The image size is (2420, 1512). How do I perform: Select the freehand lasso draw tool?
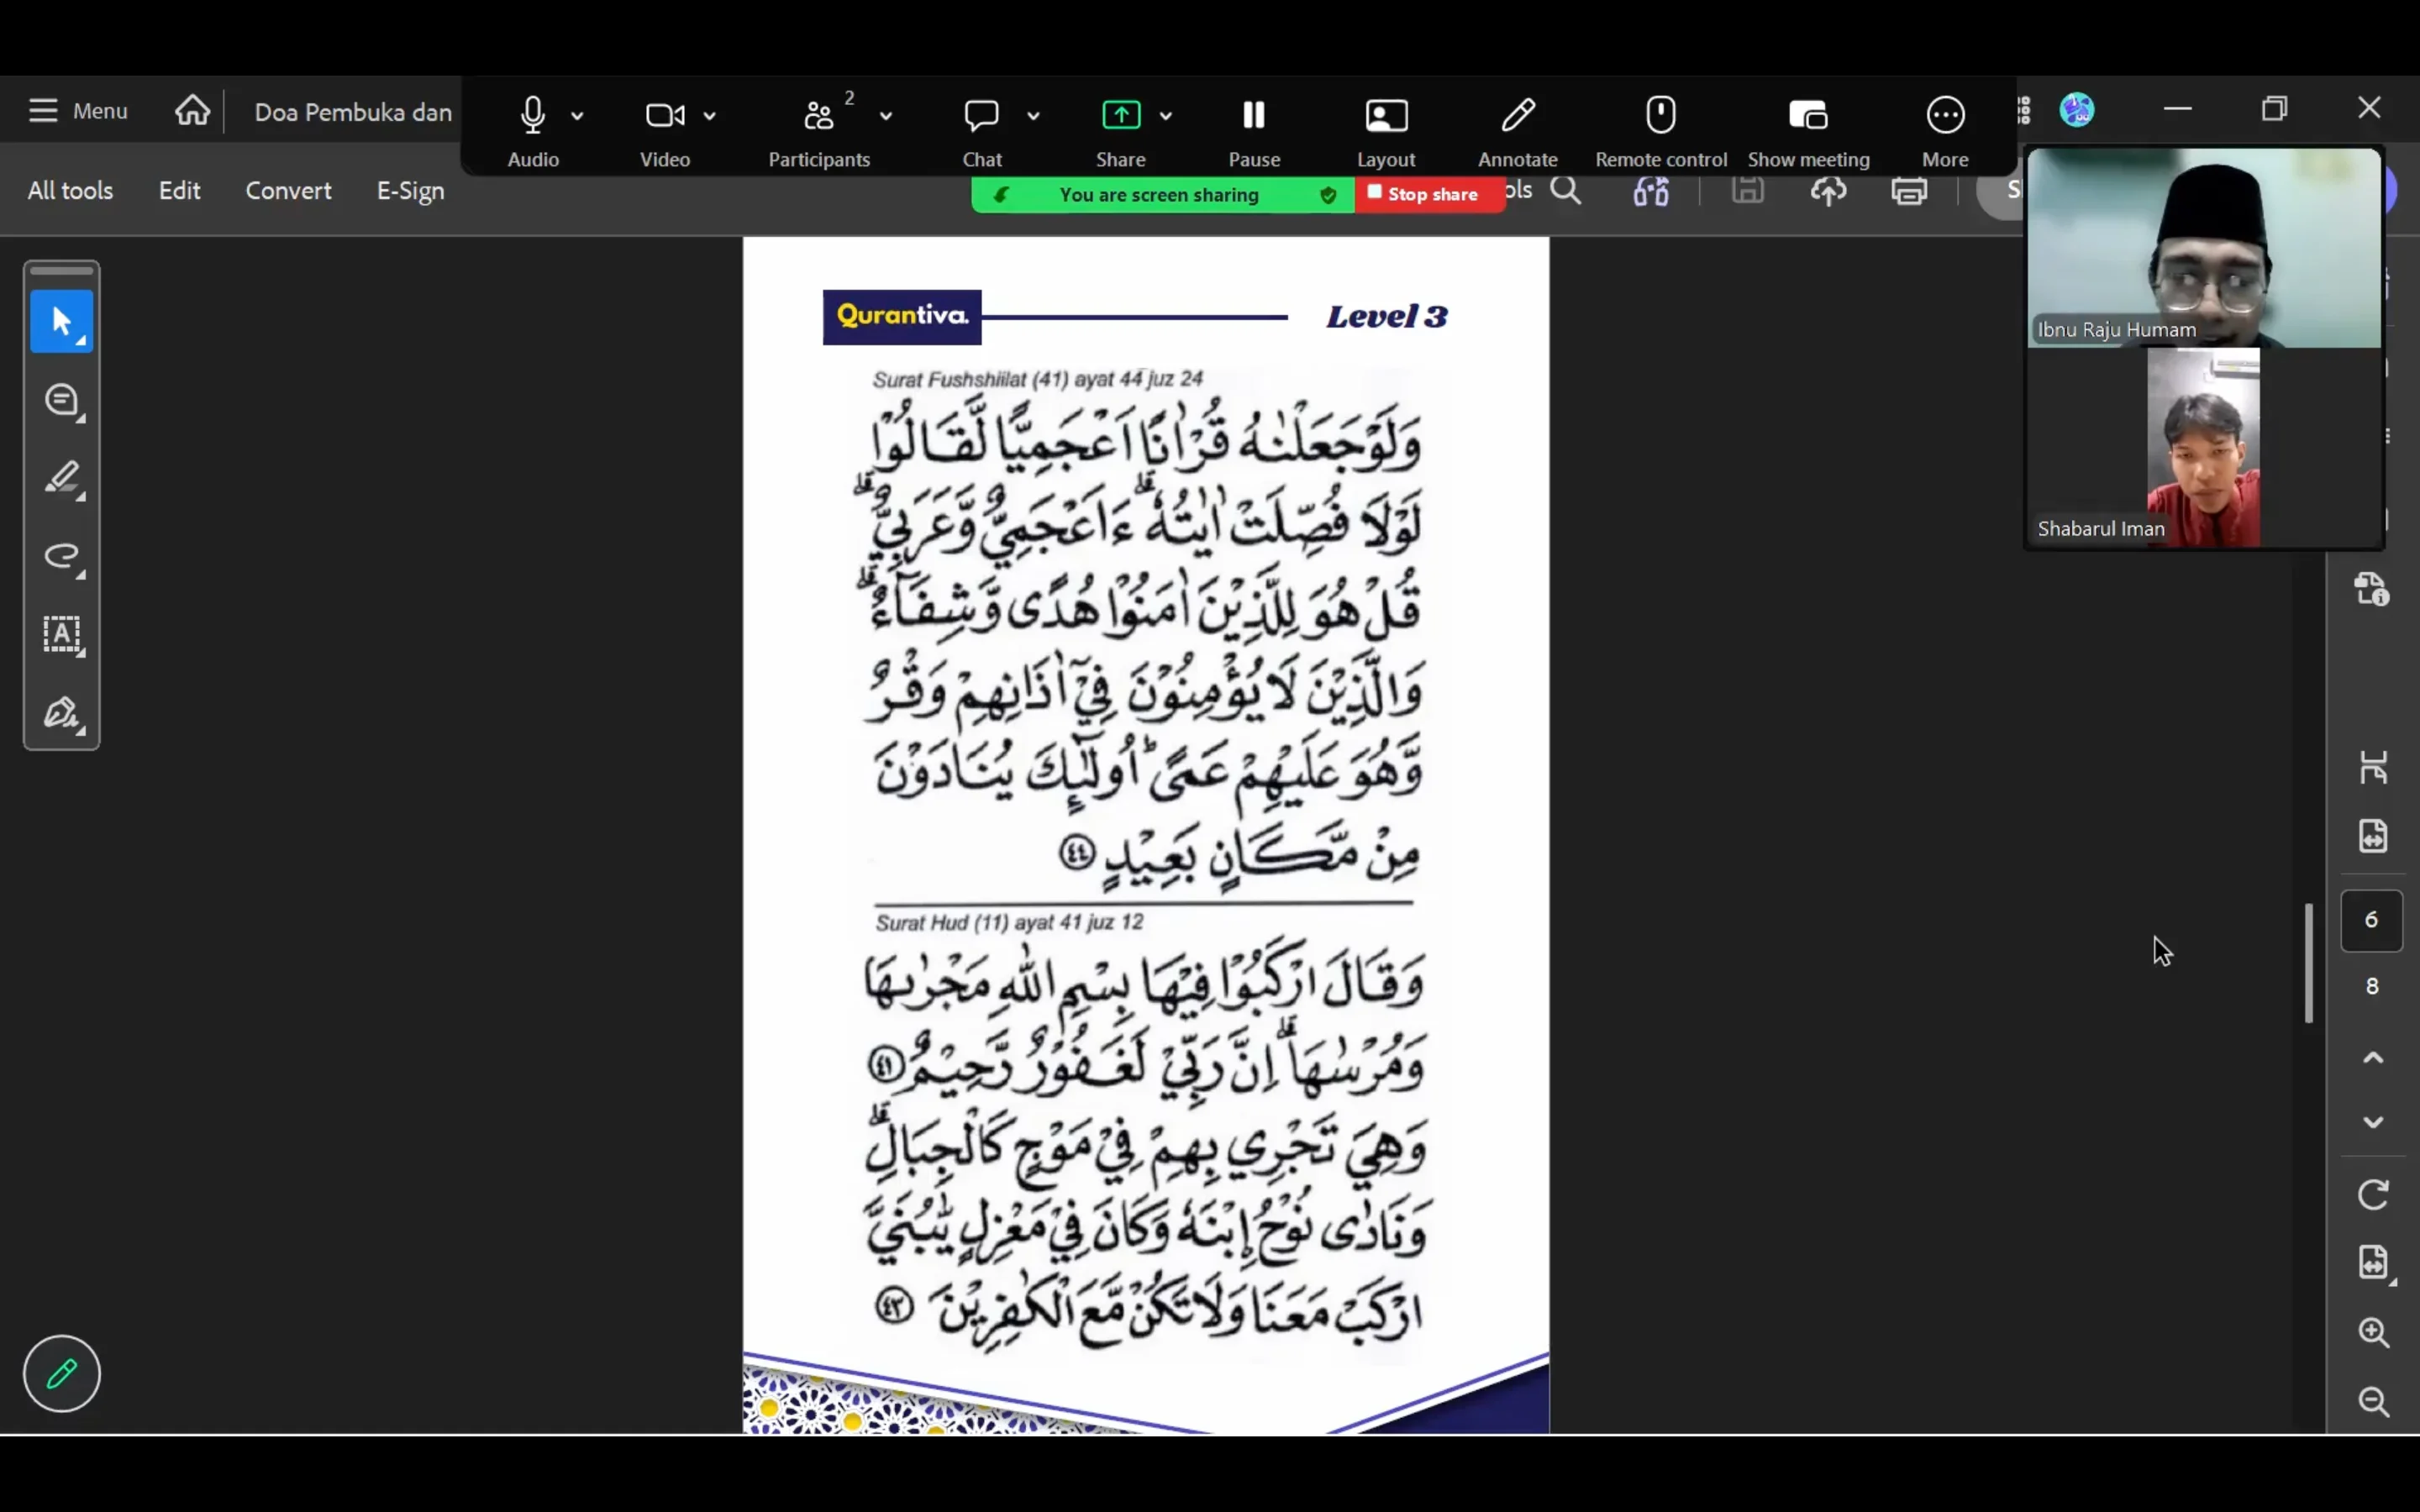(62, 556)
